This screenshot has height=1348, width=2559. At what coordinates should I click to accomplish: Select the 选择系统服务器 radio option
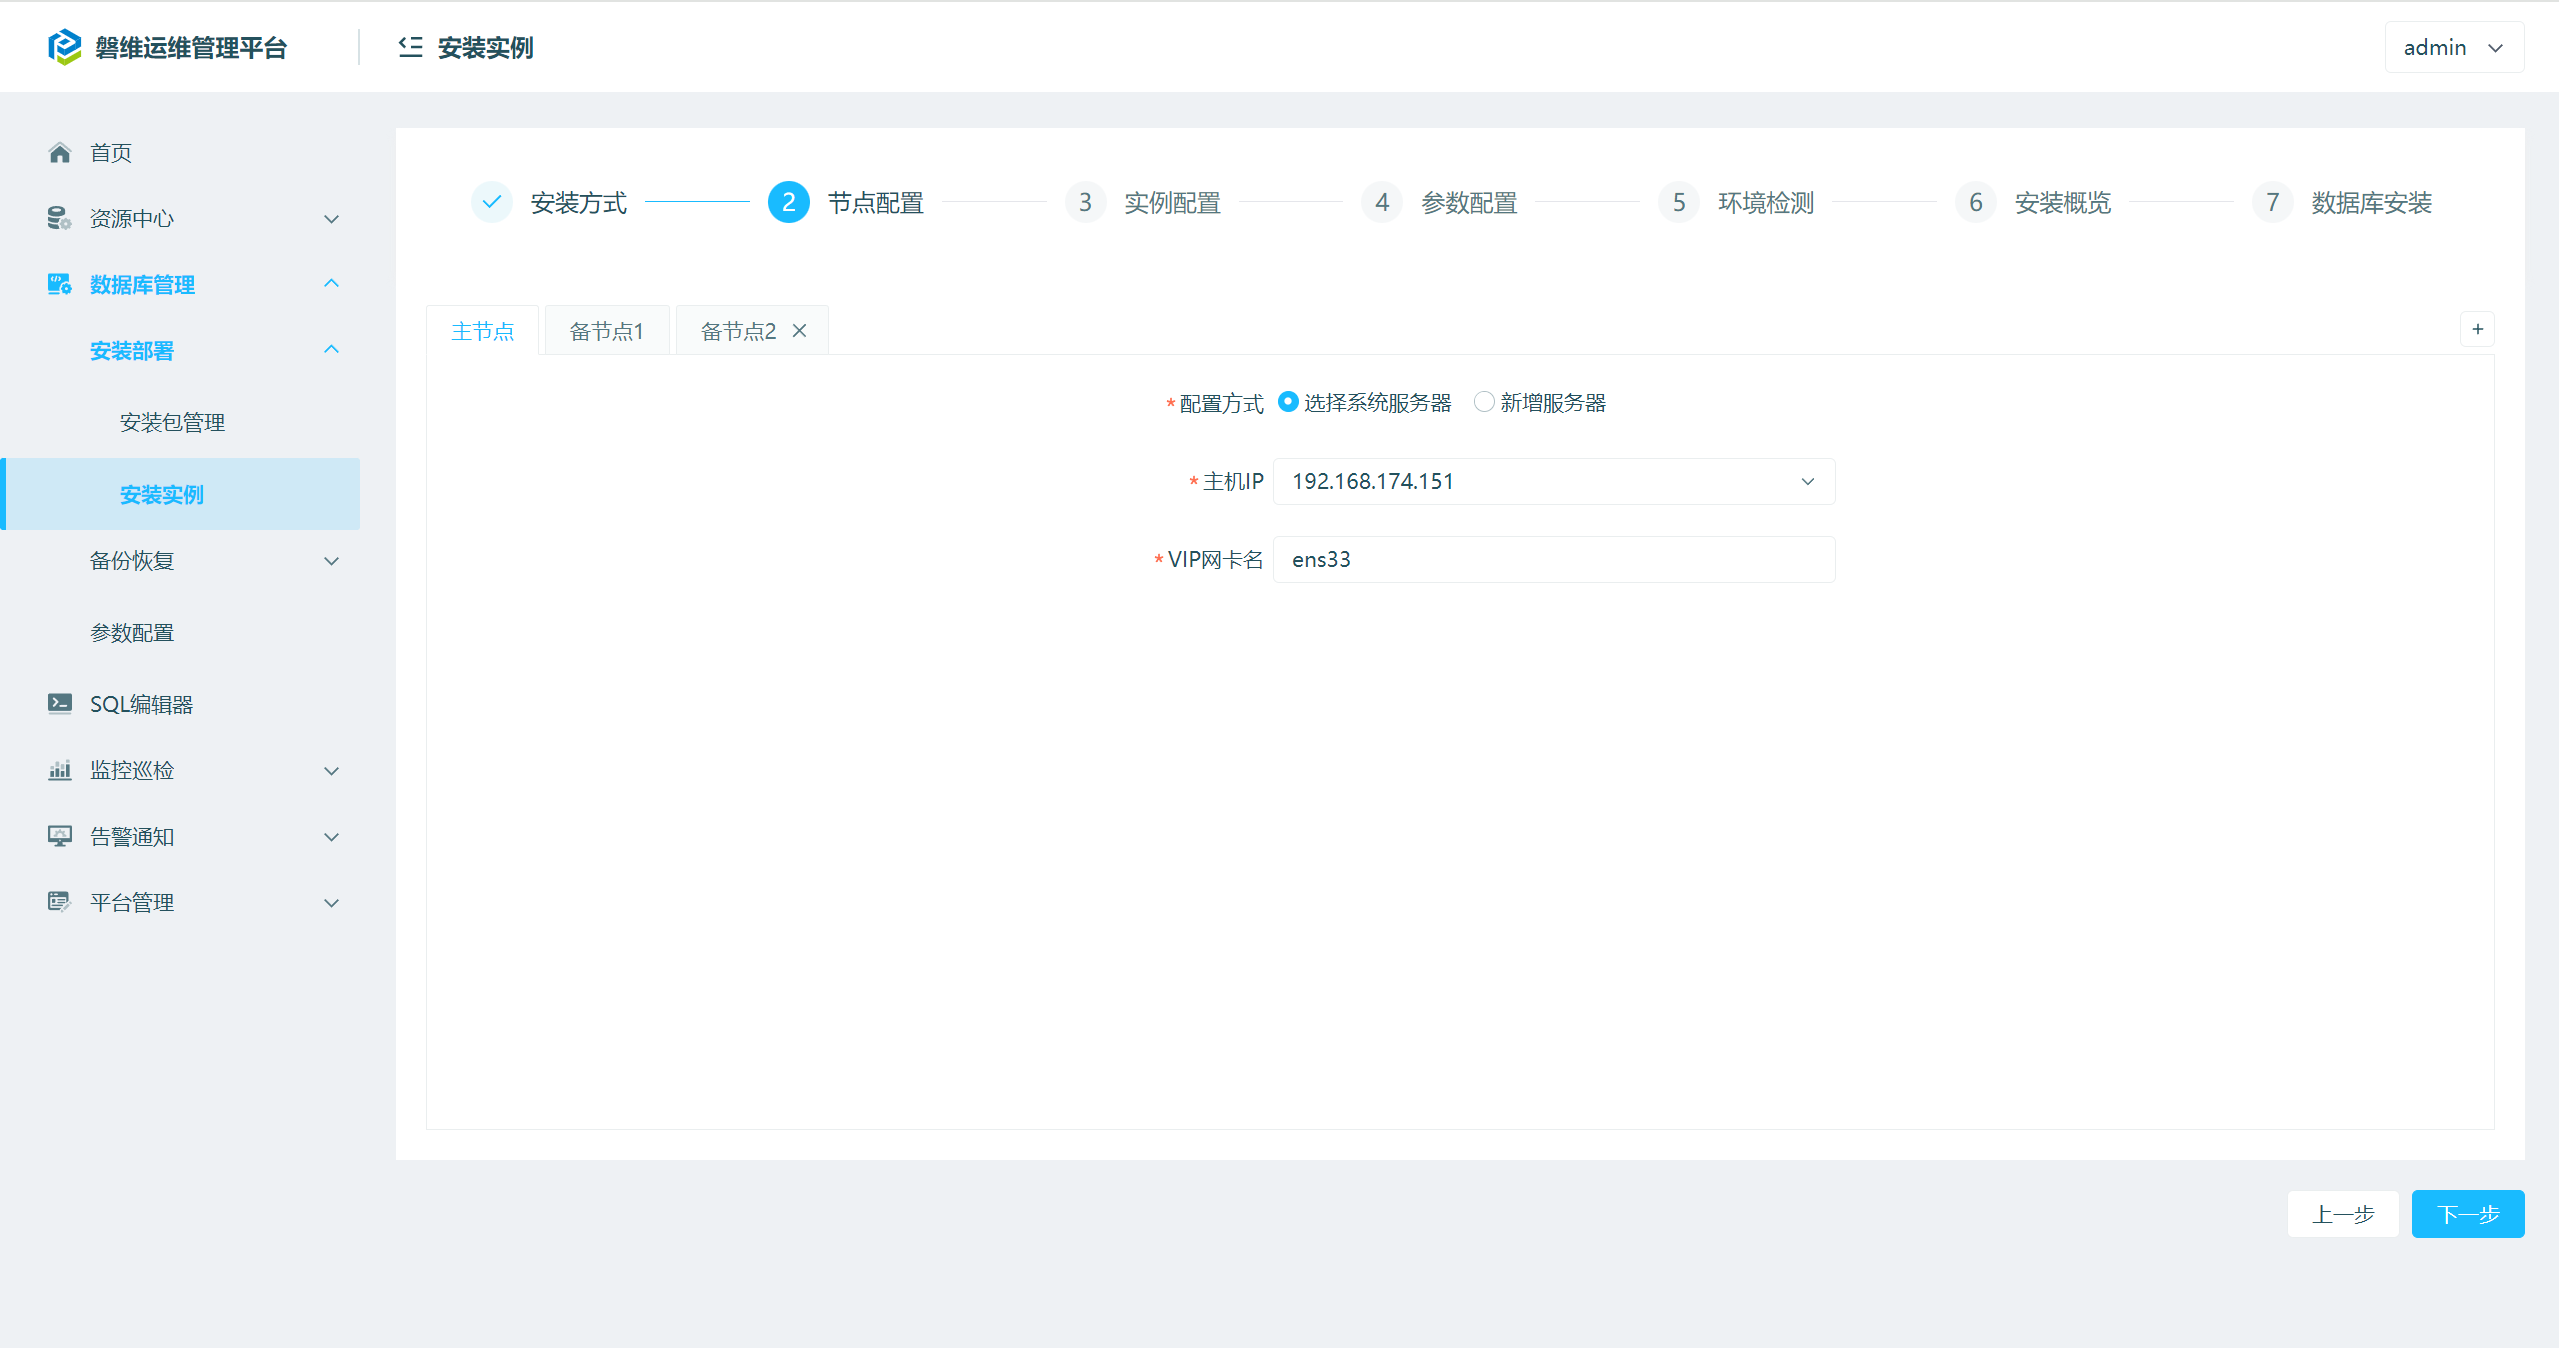(x=1288, y=402)
